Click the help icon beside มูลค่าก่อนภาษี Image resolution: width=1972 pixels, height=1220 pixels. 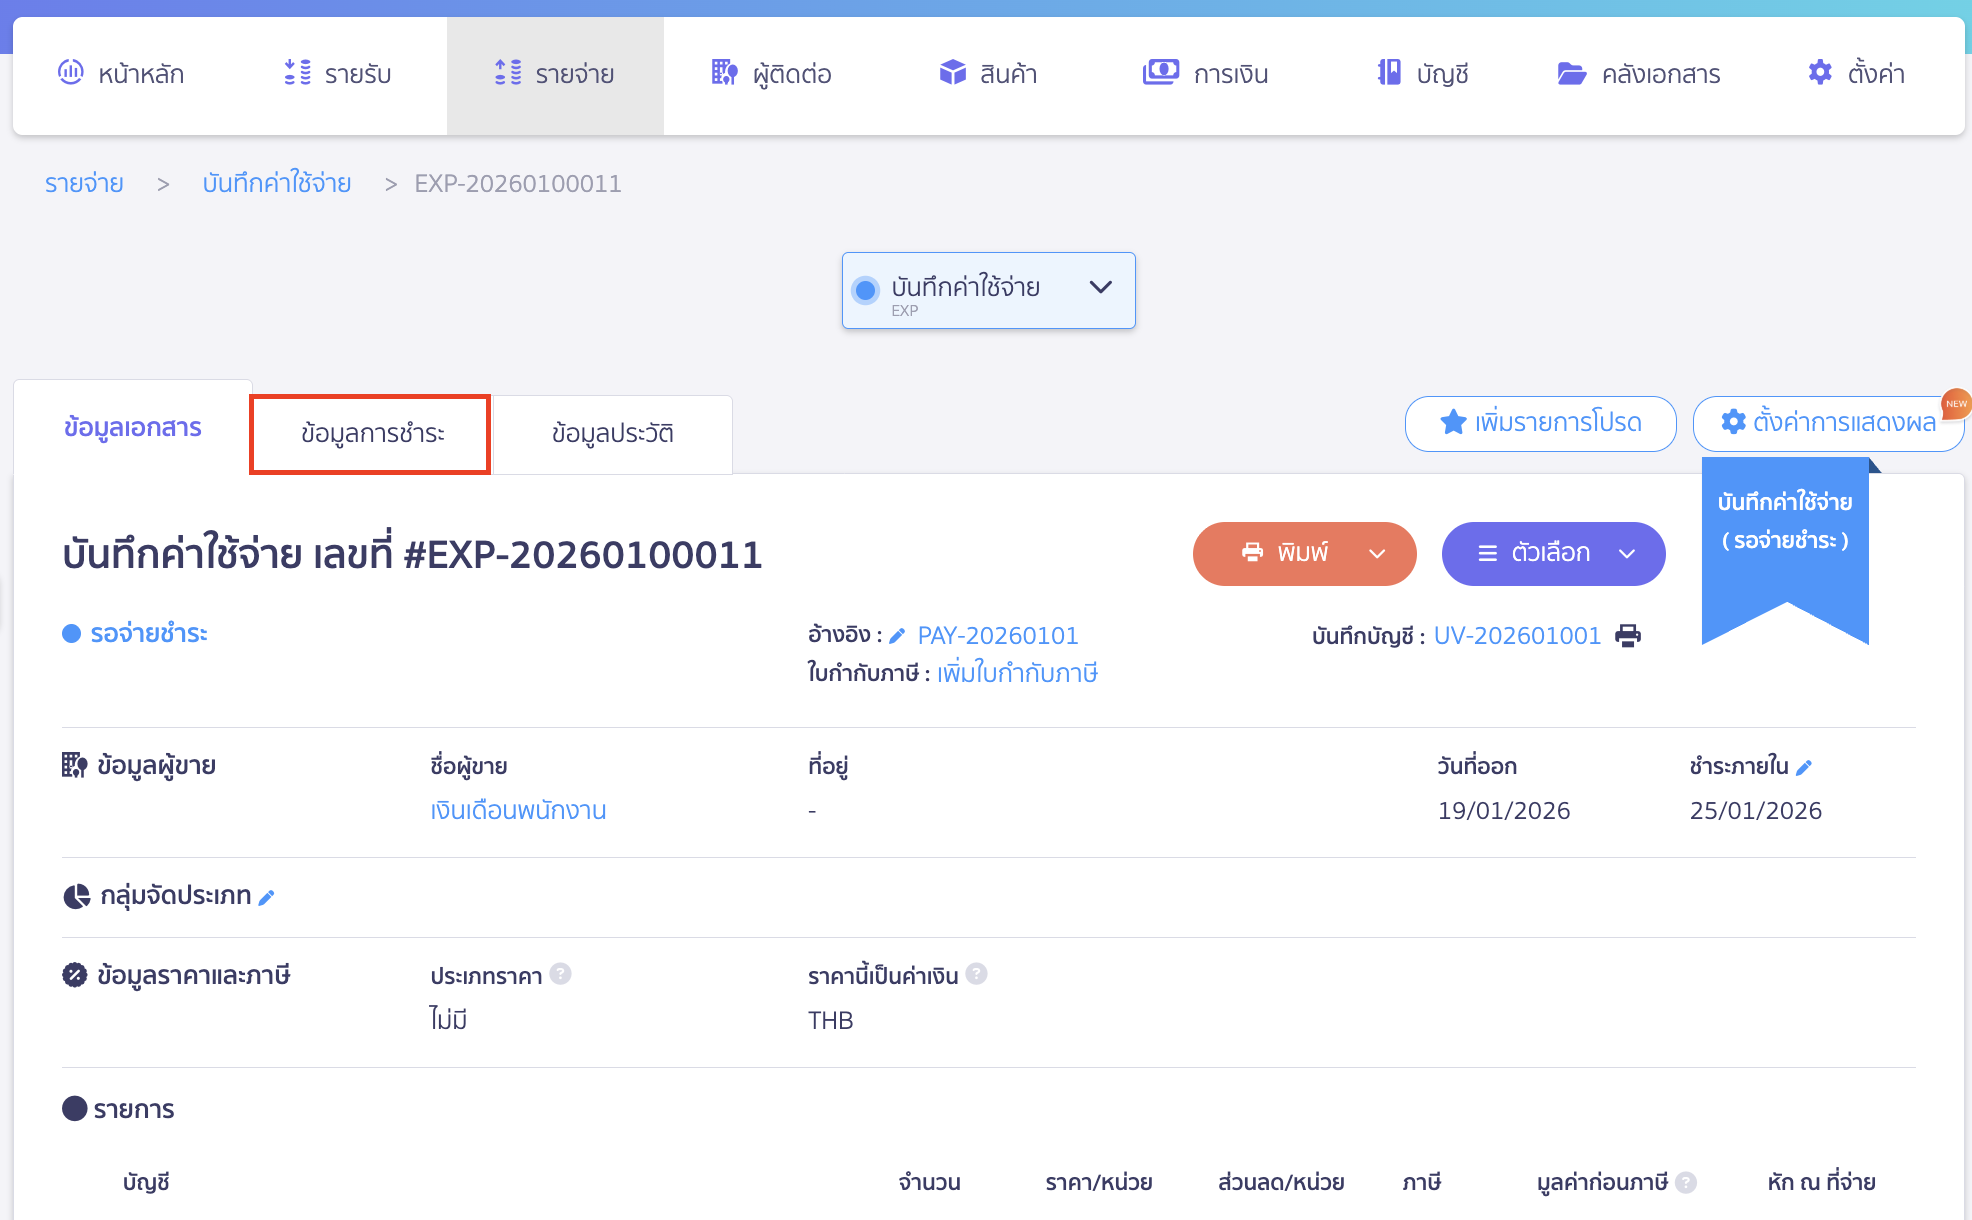click(x=1686, y=1182)
